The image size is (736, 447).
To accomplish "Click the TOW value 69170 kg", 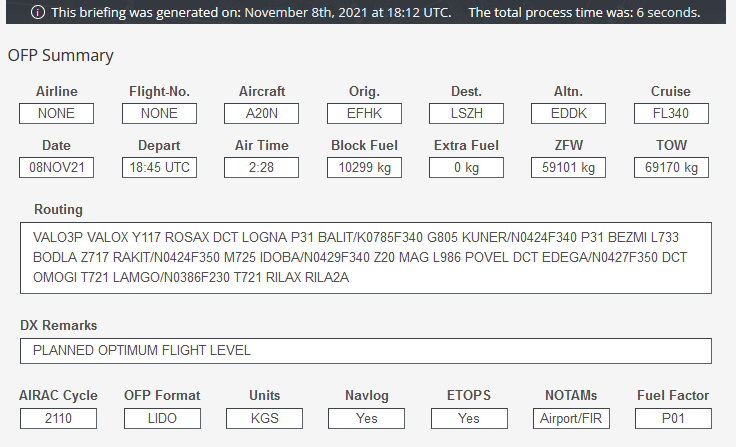I will point(671,168).
